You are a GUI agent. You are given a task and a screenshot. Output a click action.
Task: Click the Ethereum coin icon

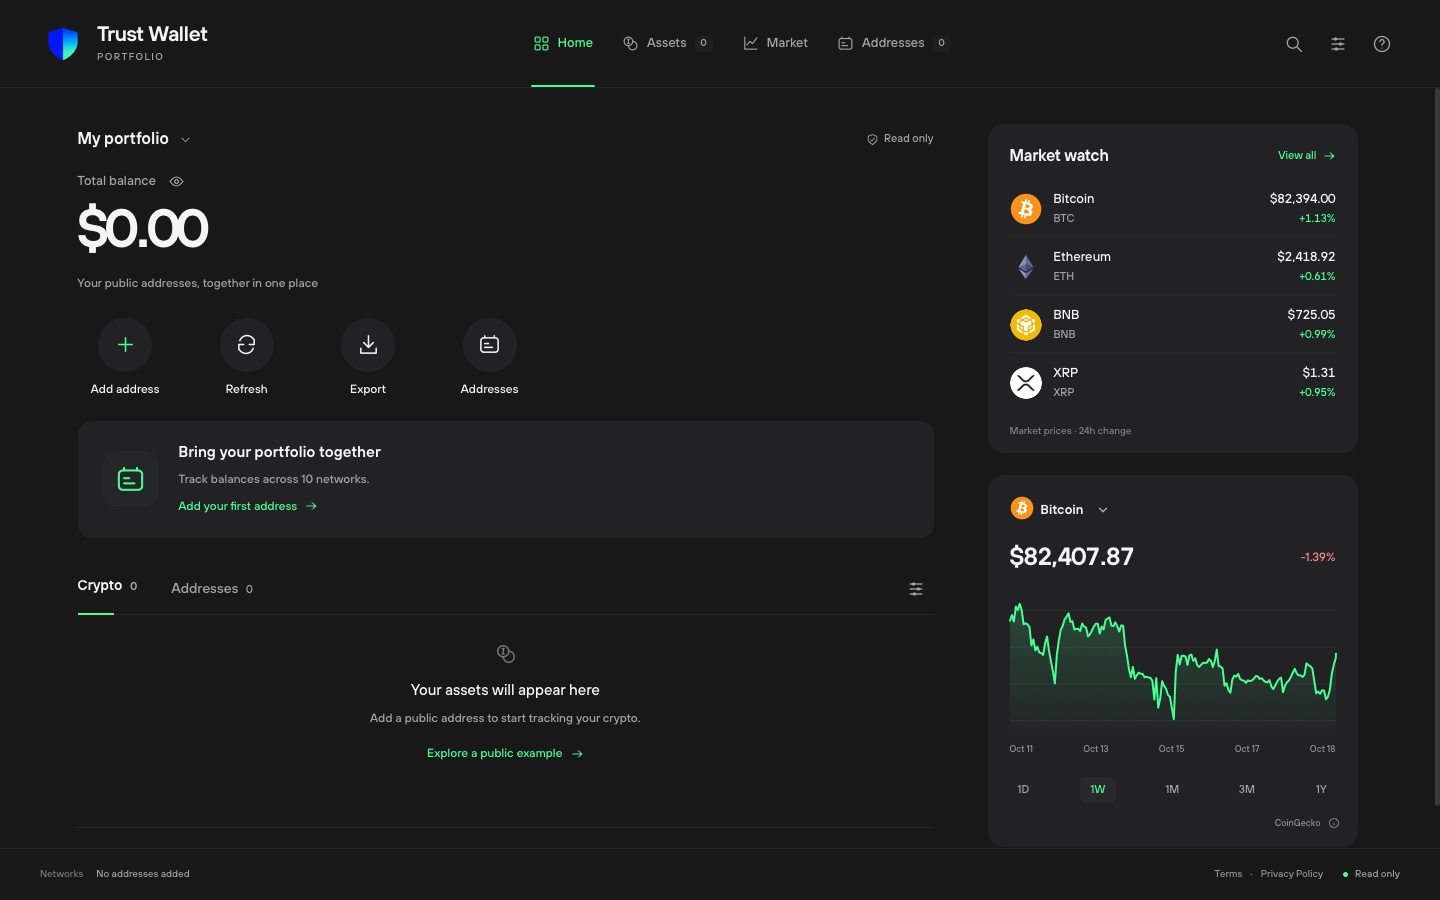[1026, 266]
